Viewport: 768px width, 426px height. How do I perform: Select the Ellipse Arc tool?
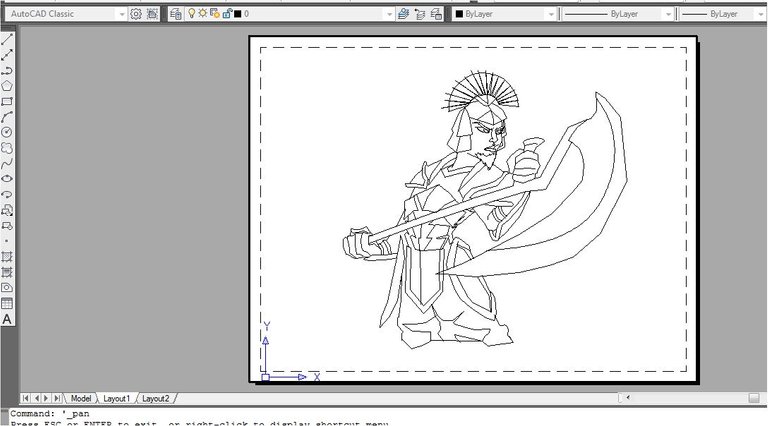[7, 194]
